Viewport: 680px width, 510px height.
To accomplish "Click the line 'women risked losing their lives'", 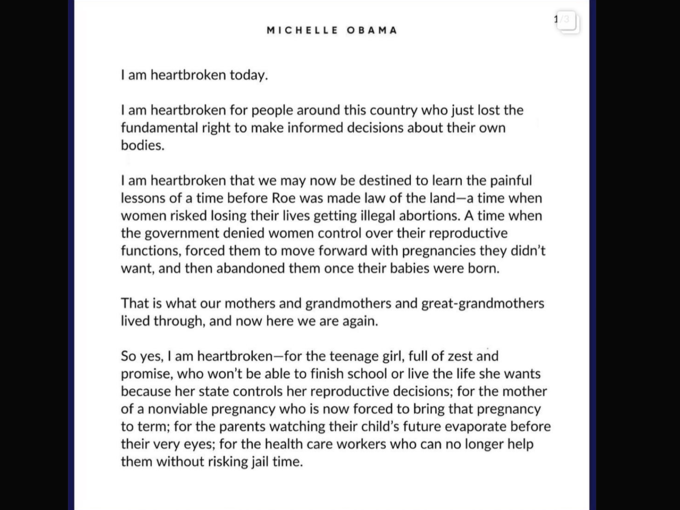I will point(331,216).
